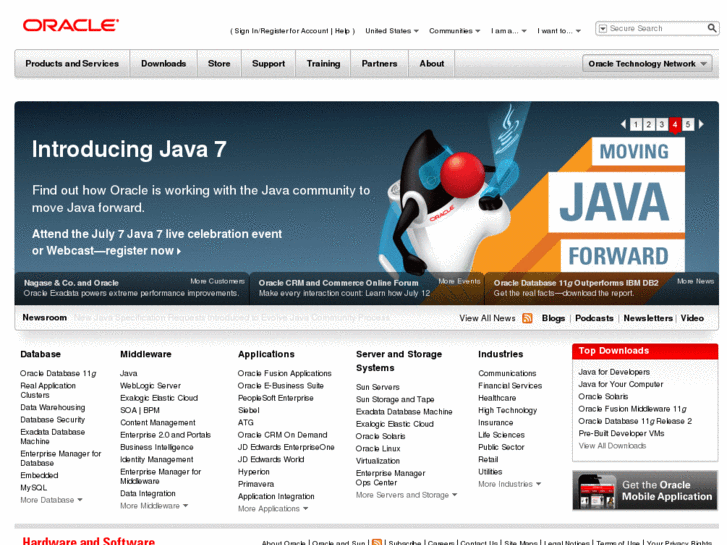Open the Video link

[692, 318]
